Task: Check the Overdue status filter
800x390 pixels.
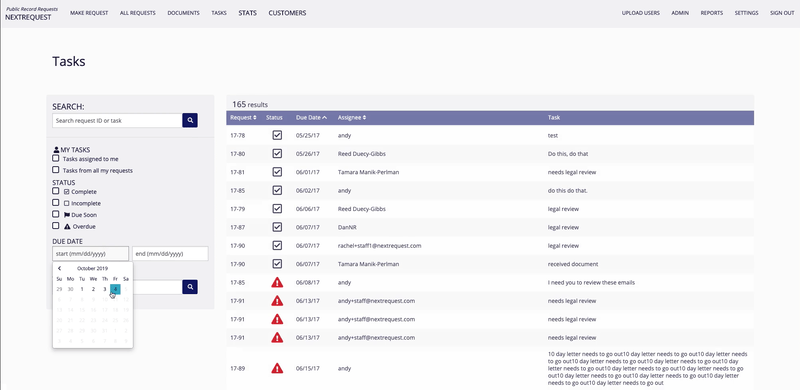Action: (56, 225)
